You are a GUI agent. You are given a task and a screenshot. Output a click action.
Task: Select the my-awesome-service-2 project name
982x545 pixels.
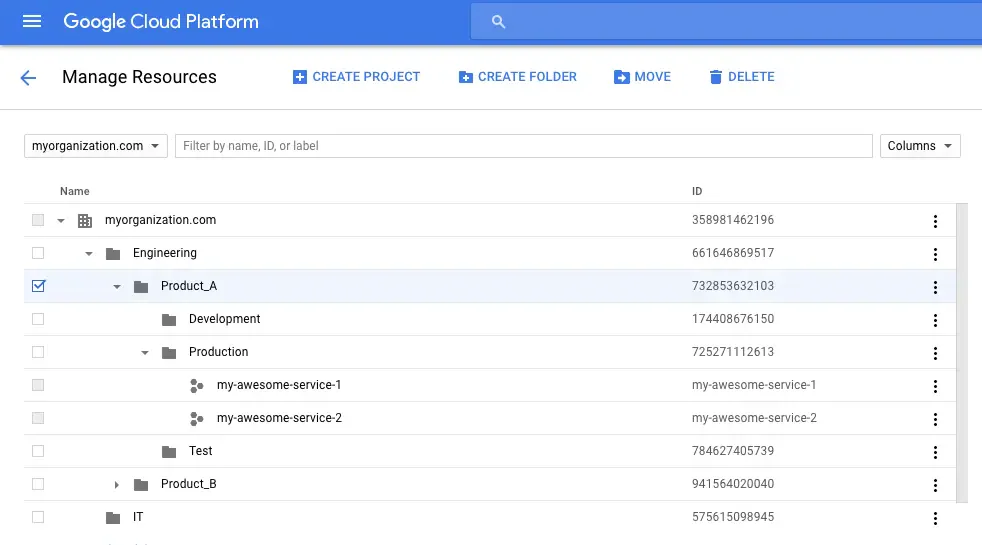[279, 418]
